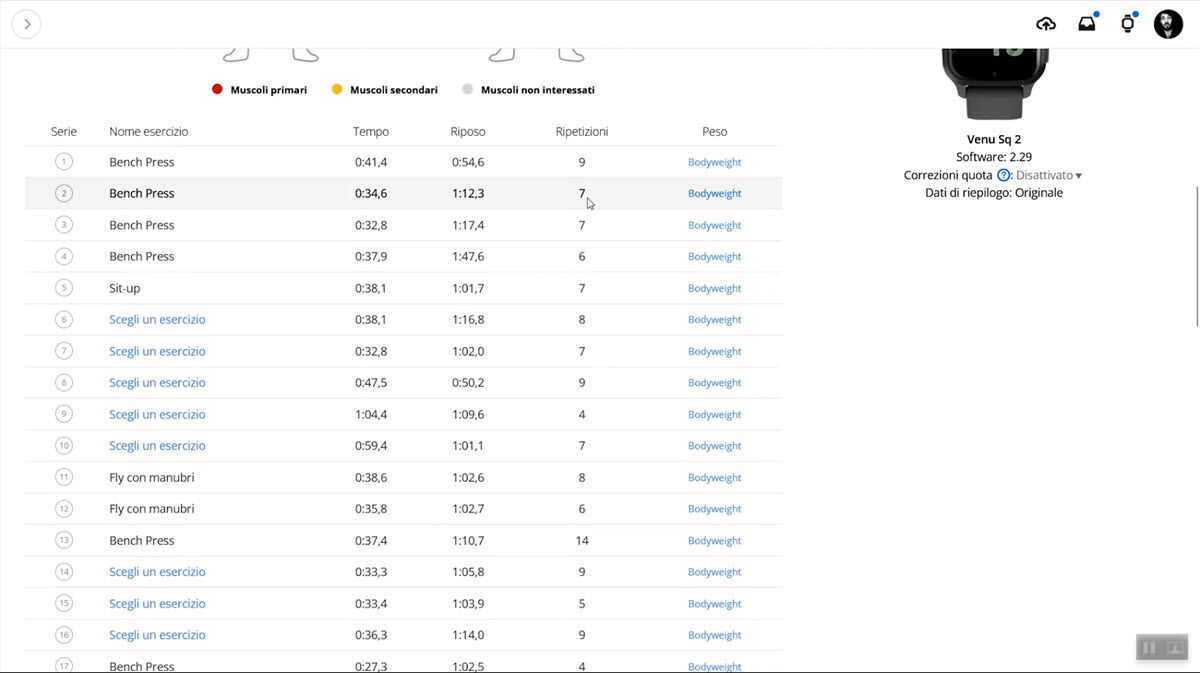Click the pause icon in bottom overlay

click(x=1149, y=648)
